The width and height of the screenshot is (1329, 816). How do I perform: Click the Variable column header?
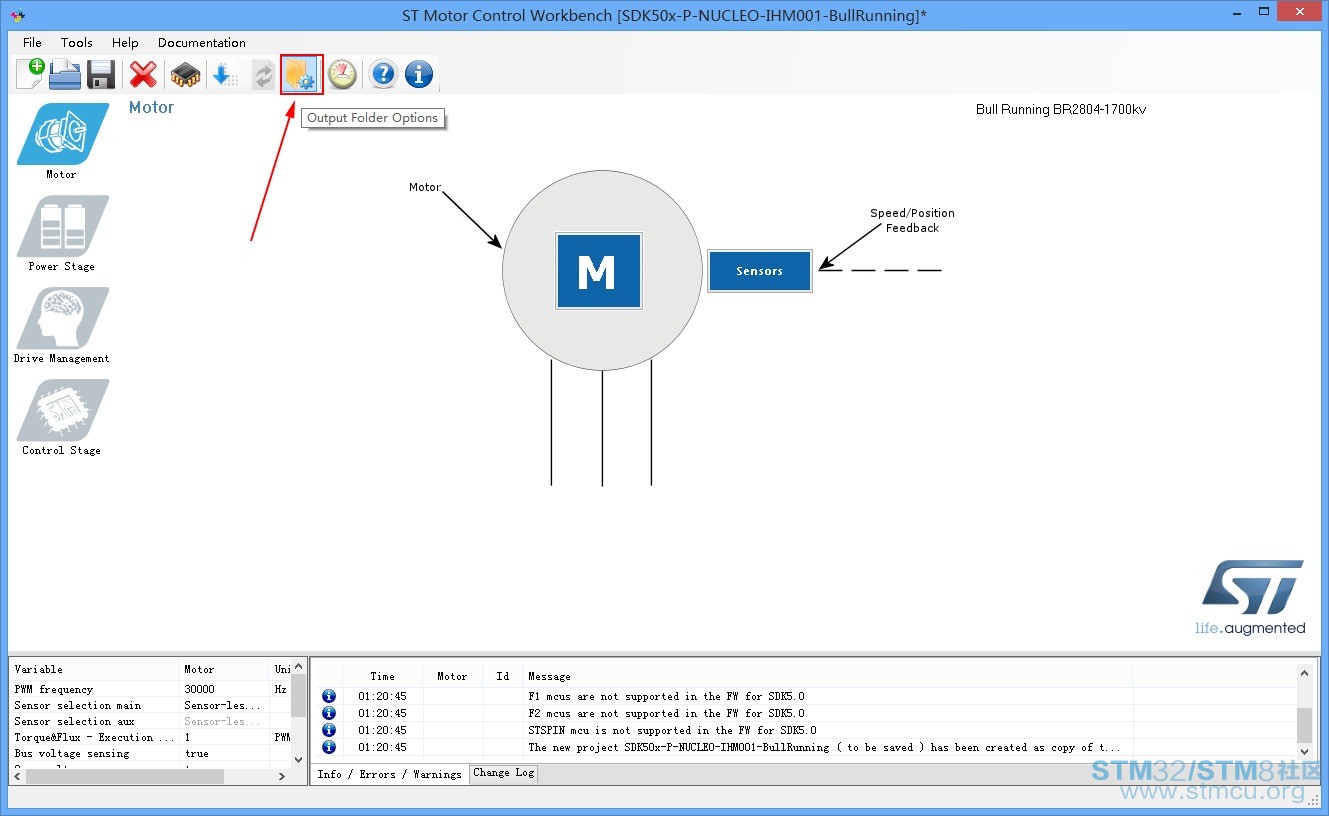click(94, 669)
